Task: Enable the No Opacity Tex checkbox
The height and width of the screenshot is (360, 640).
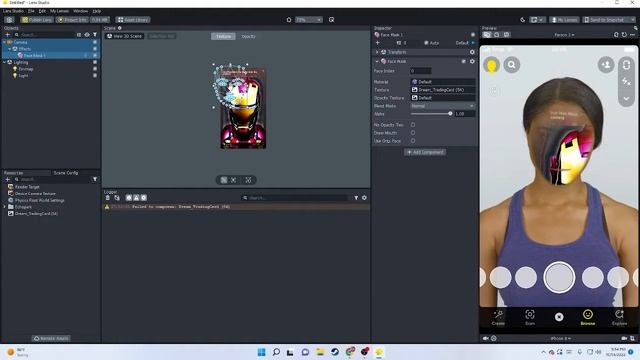Action: 413,125
